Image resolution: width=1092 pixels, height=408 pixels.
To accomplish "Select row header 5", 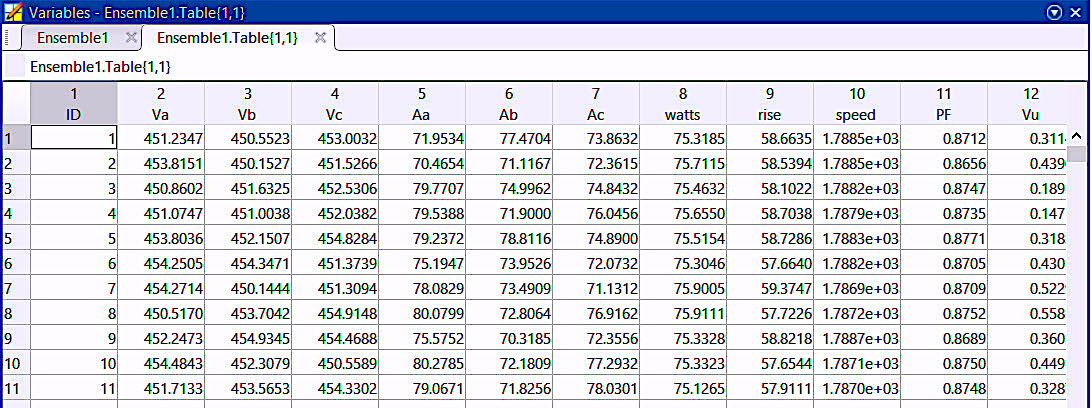I will [x=16, y=239].
